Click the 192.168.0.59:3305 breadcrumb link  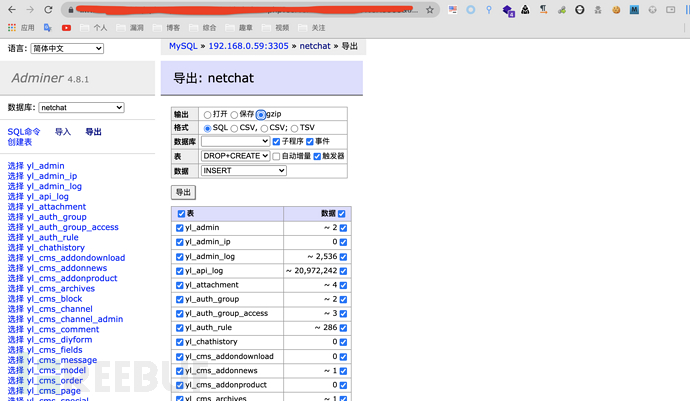249,46
